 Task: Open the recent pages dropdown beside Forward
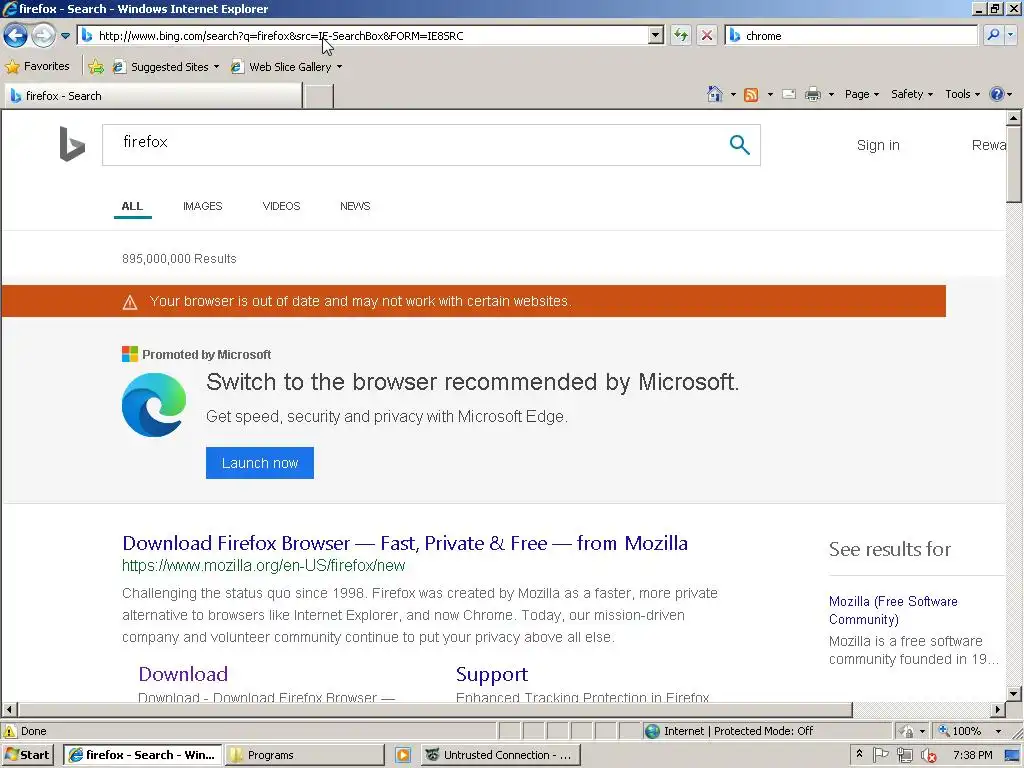click(x=65, y=36)
